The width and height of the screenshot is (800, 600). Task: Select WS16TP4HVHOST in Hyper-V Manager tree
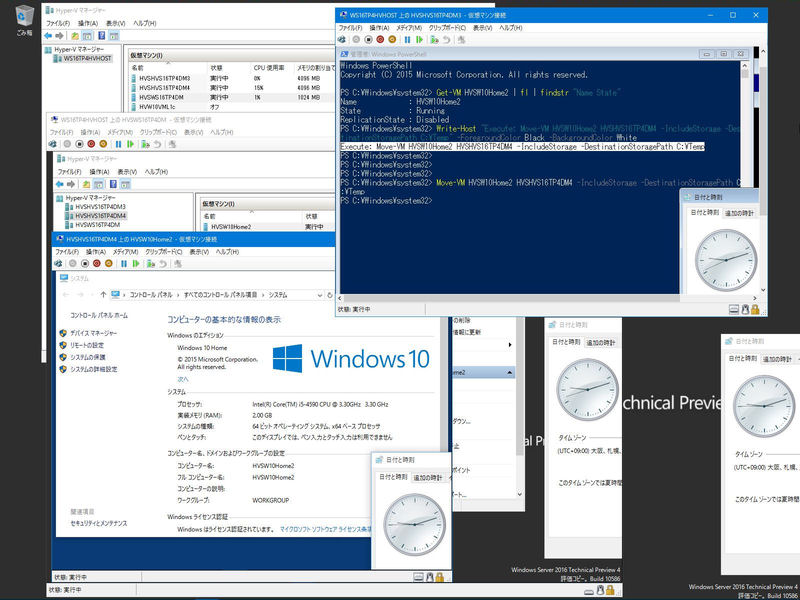tap(87, 58)
